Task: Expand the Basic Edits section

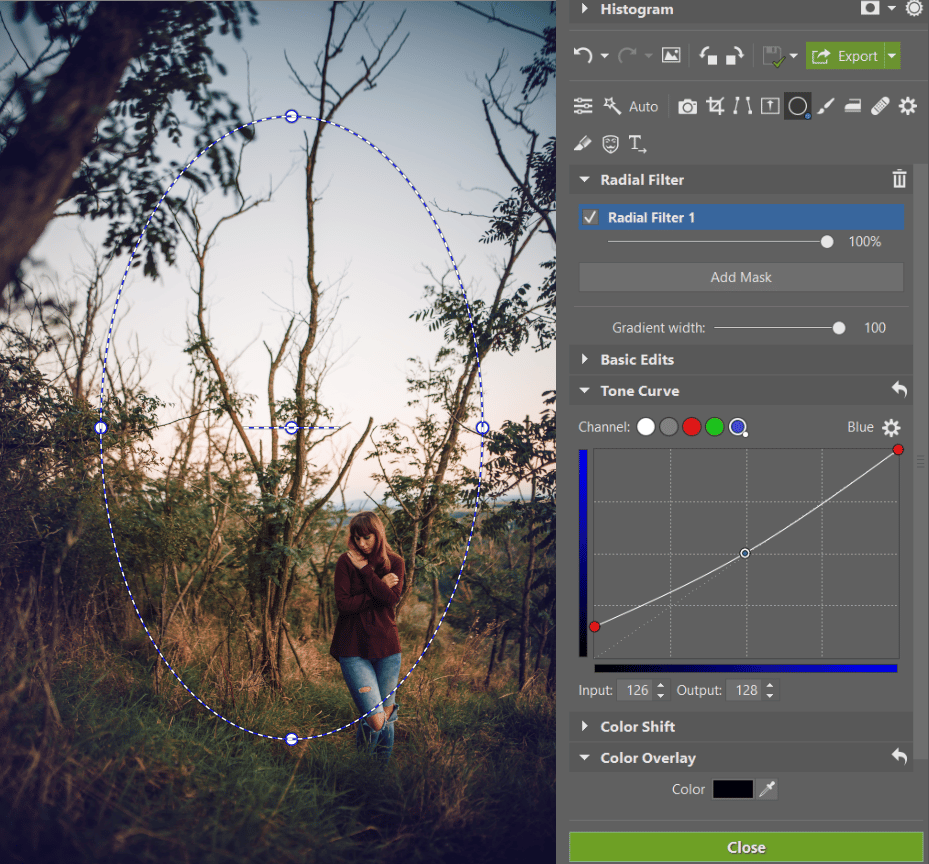Action: pos(584,359)
